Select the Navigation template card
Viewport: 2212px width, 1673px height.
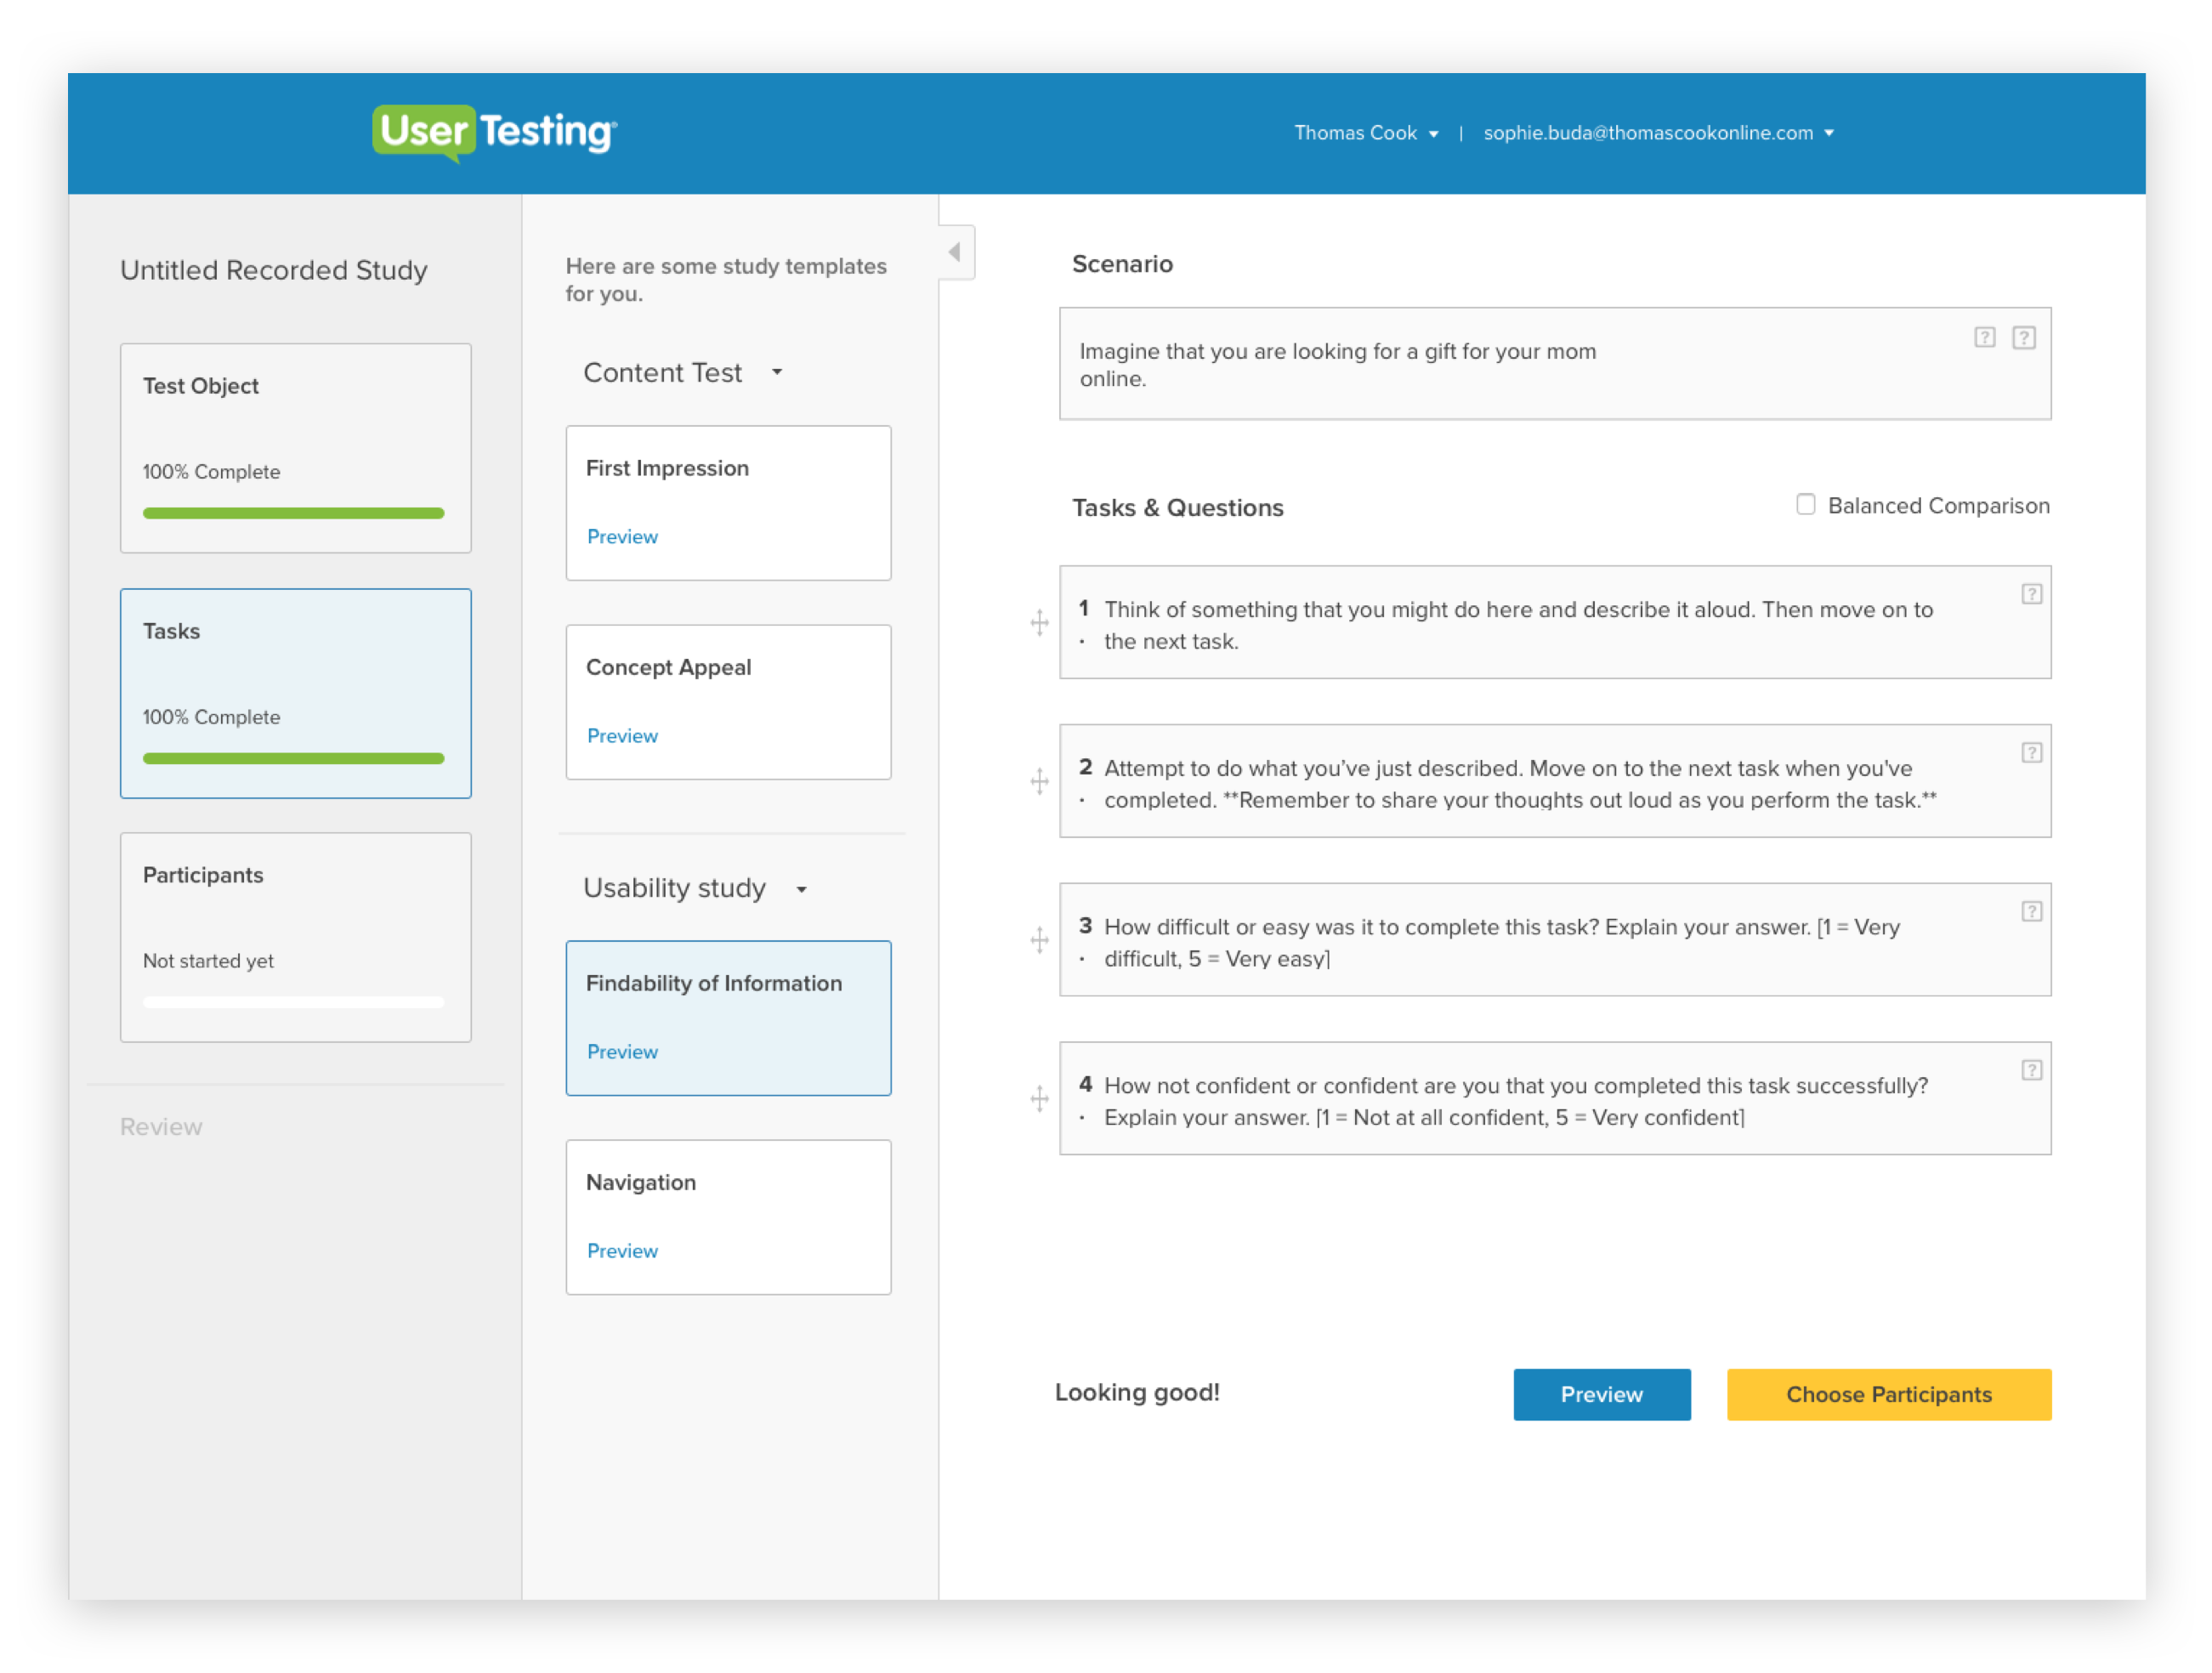click(729, 1217)
